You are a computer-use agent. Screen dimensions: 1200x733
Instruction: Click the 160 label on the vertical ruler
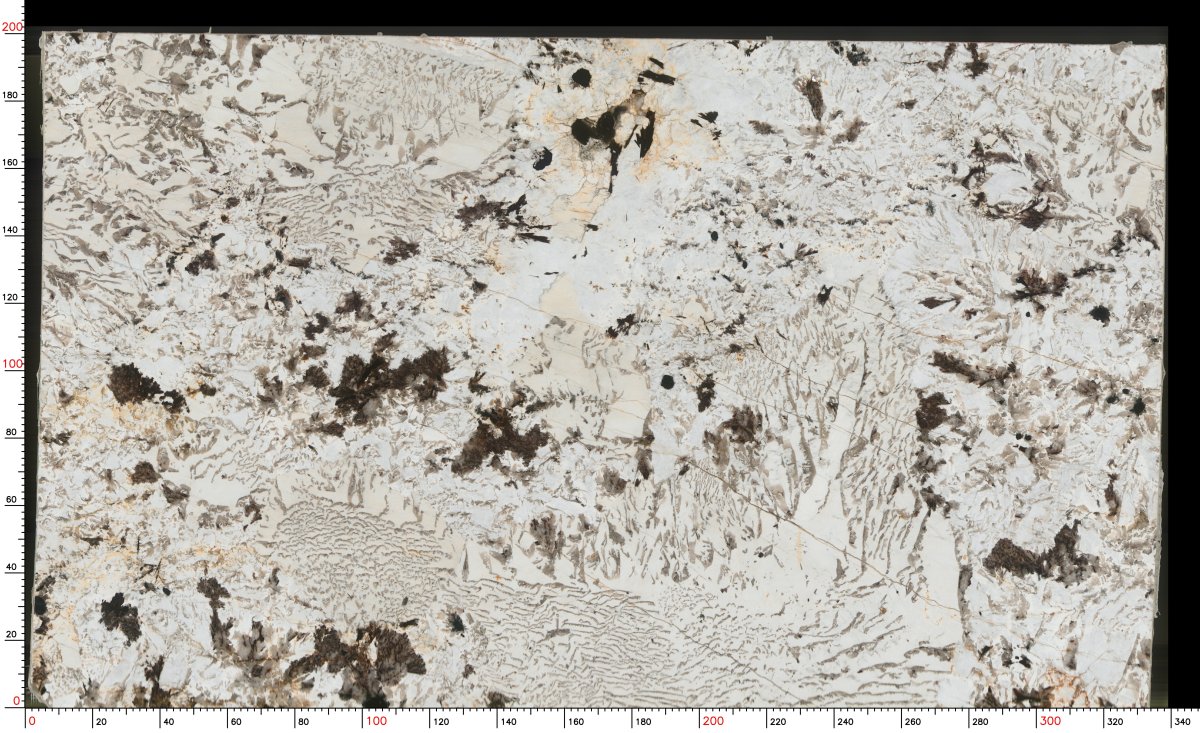pos(11,163)
